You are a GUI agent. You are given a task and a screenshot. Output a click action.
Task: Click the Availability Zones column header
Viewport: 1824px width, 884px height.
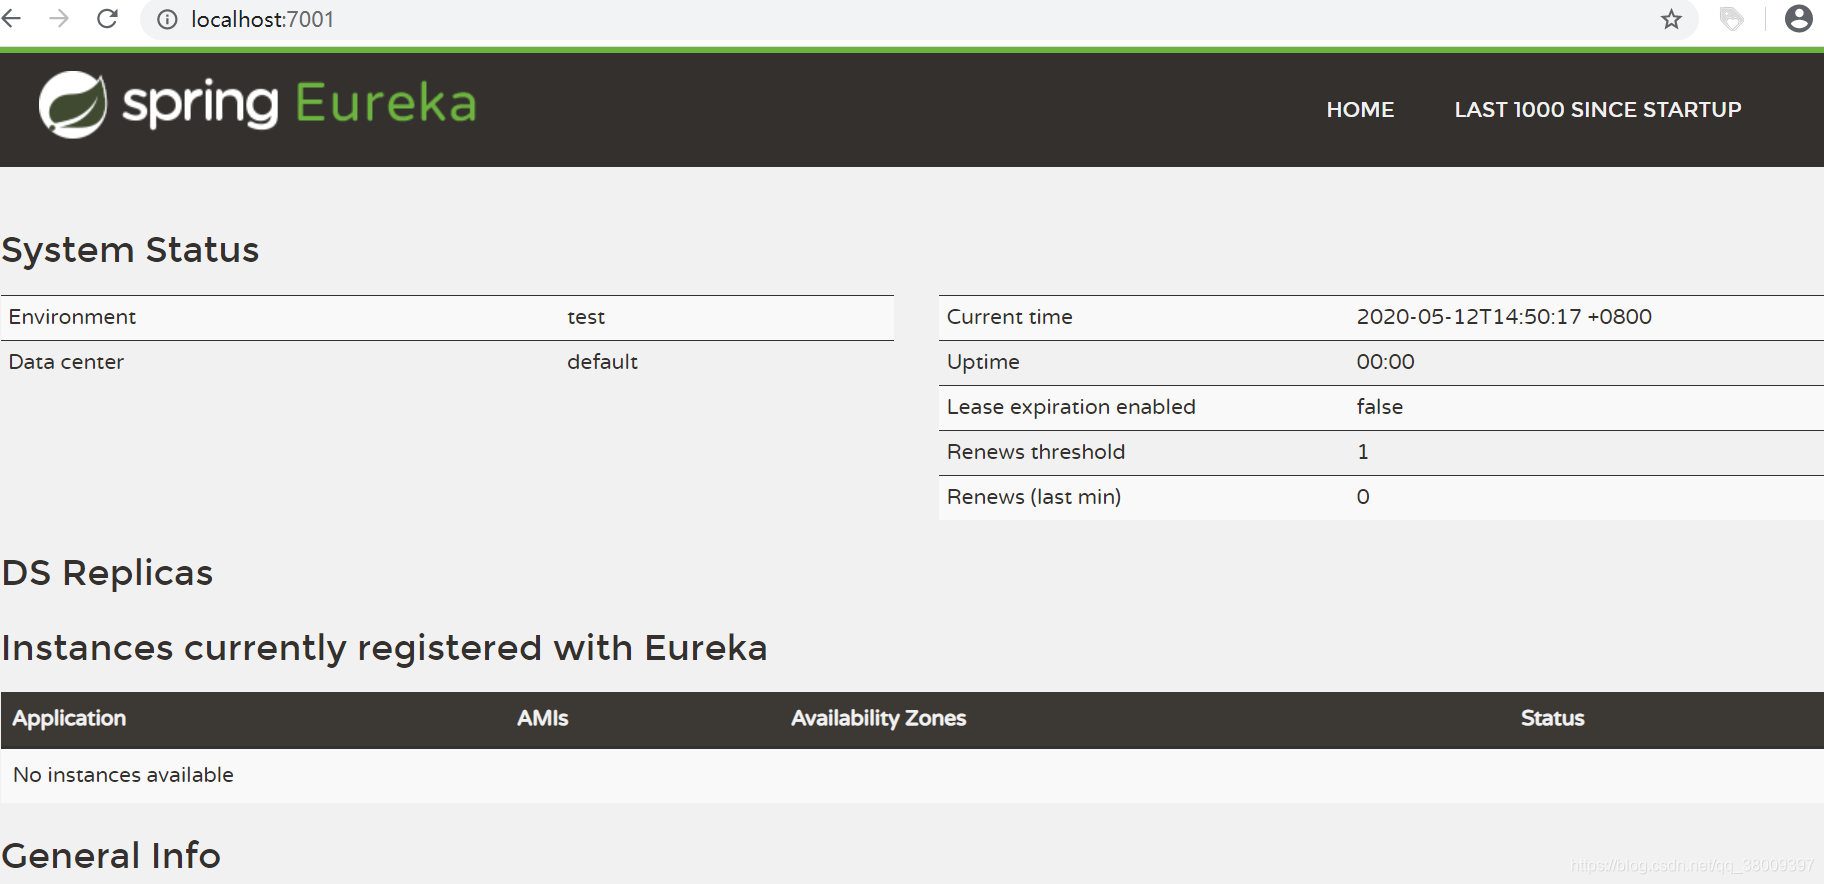878,719
